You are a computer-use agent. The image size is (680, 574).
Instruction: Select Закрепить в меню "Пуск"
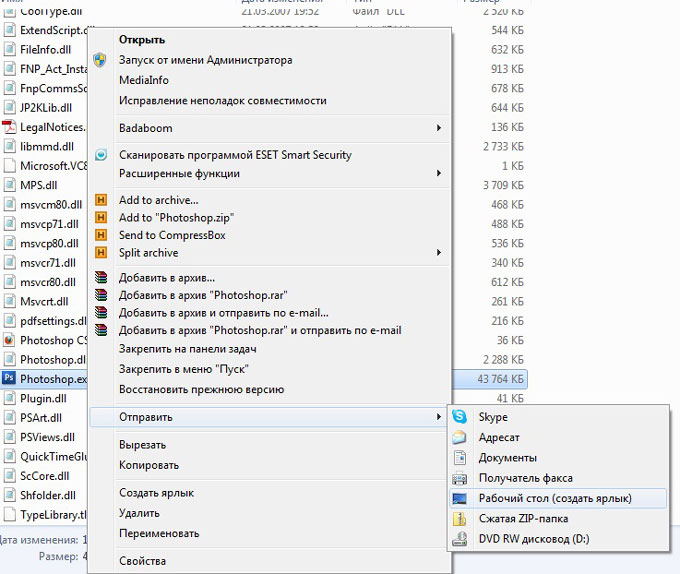coord(183,369)
